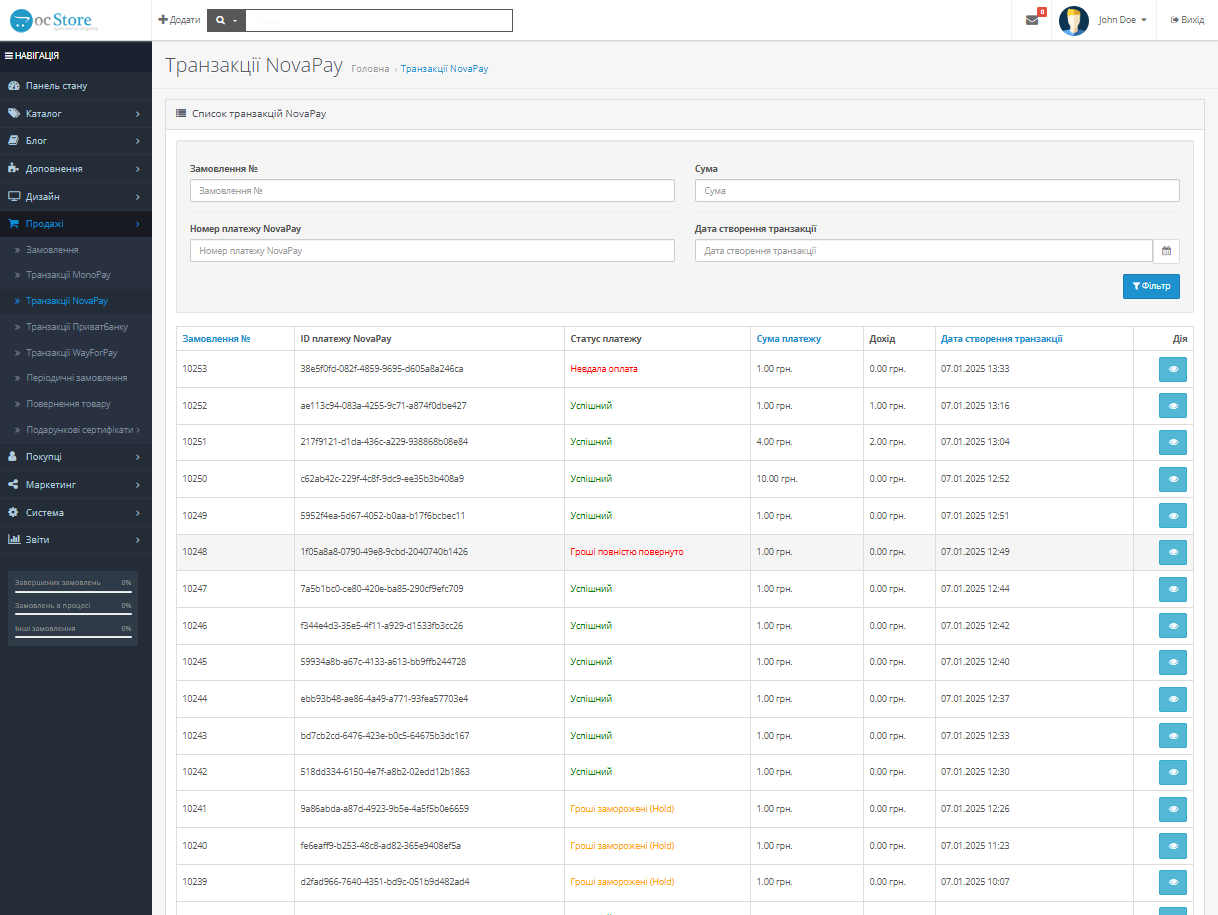View transaction details for order 10247
Image resolution: width=1218 pixels, height=915 pixels.
[x=1173, y=589]
